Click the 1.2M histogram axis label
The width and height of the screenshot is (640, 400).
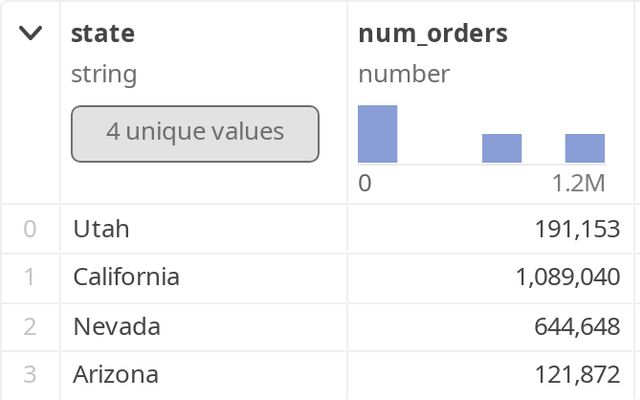579,184
